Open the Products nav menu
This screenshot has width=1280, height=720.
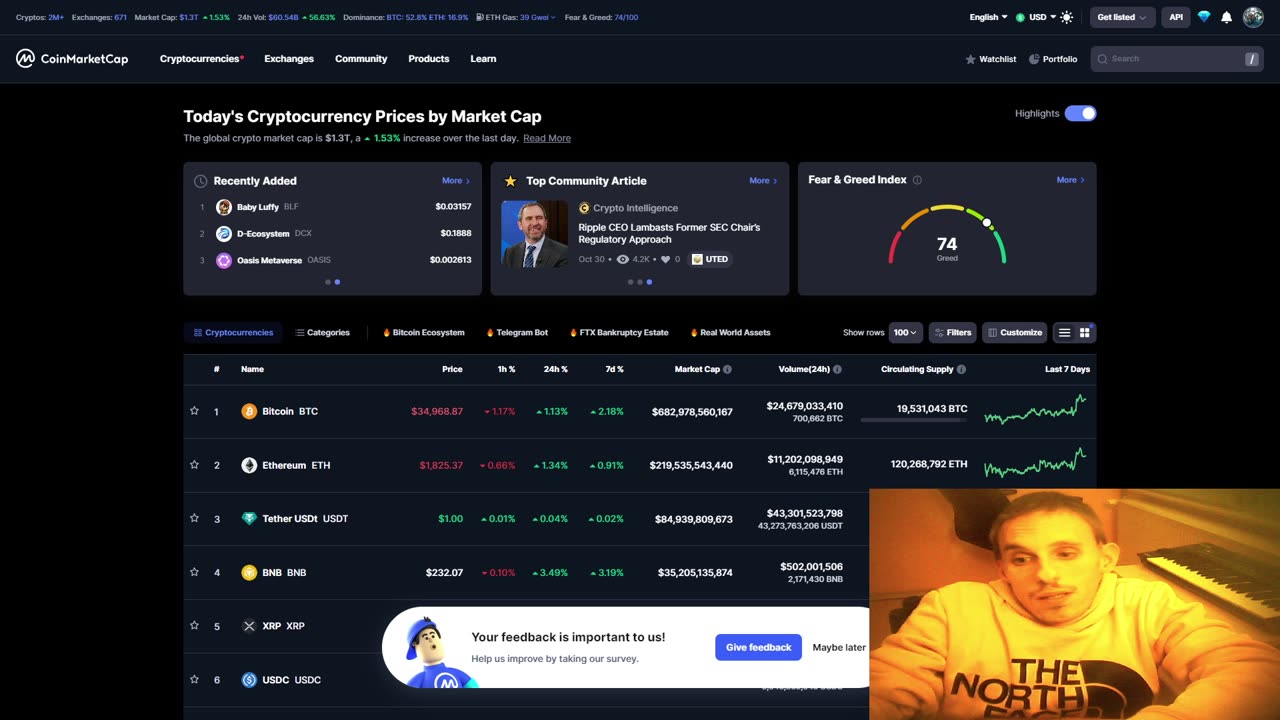[429, 59]
